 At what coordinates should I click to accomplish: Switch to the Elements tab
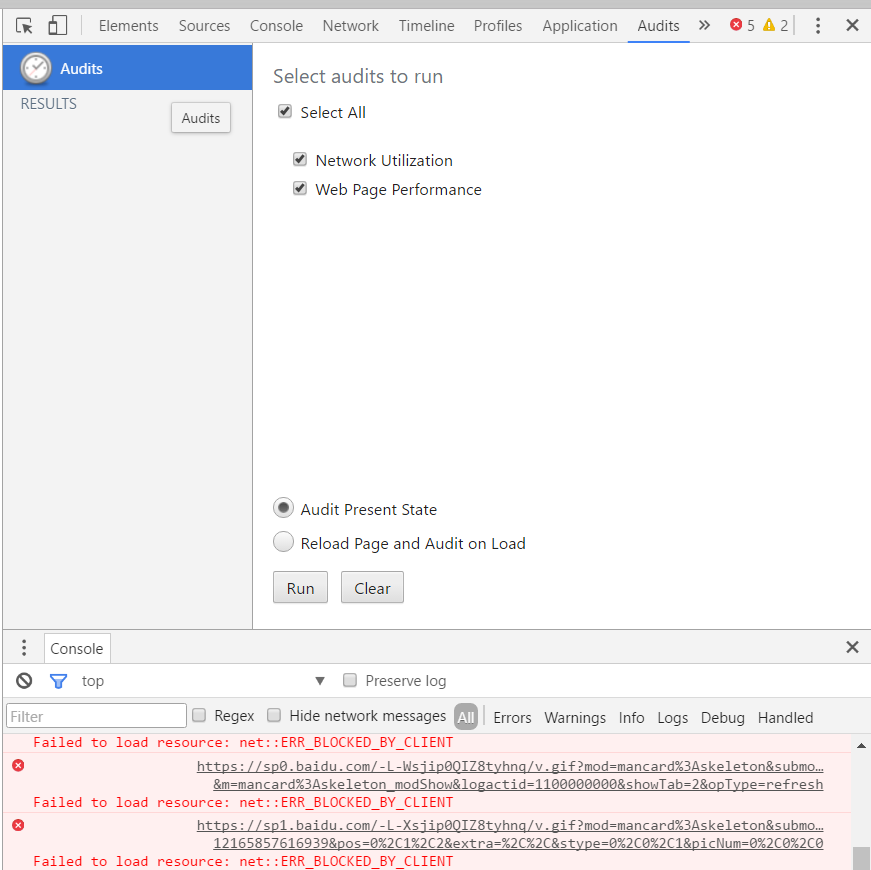coord(128,26)
